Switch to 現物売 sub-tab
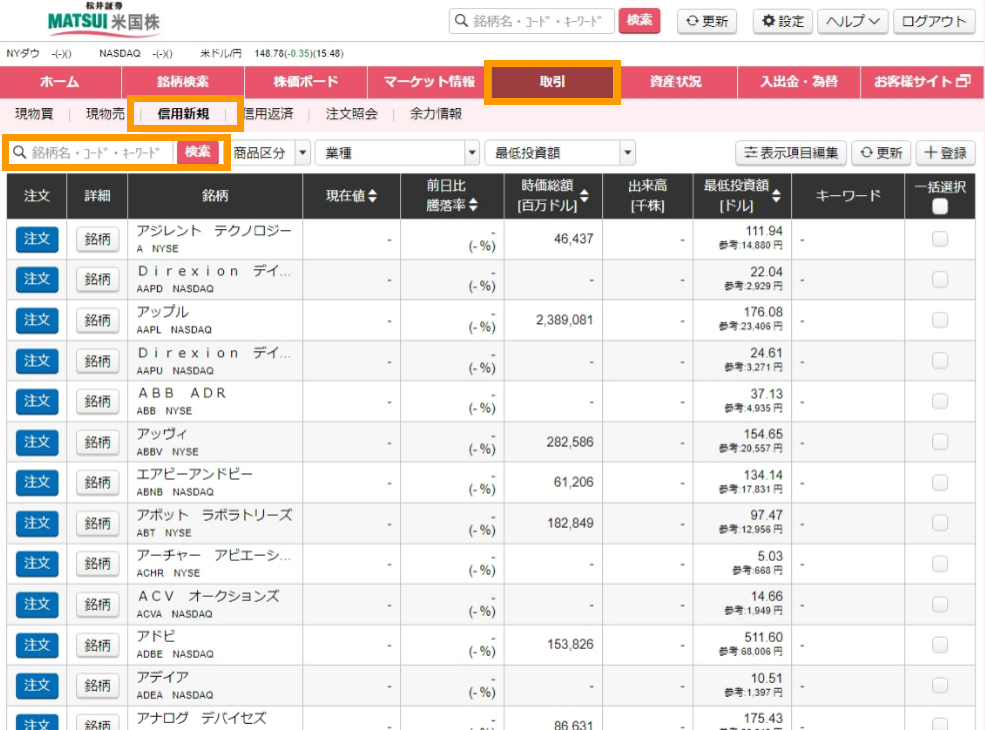 click(x=105, y=114)
